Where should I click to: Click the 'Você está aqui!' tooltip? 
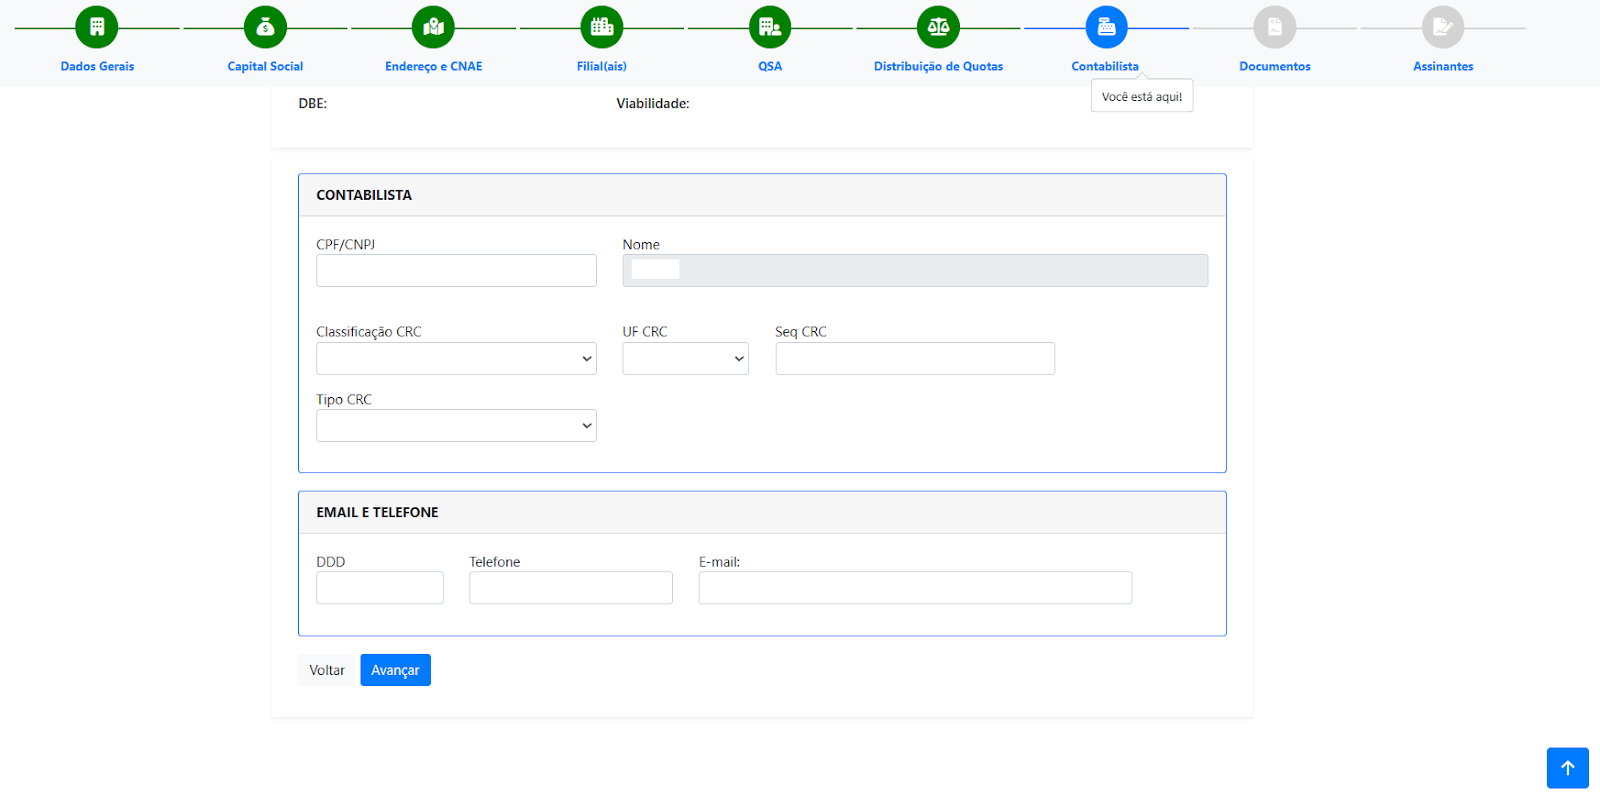coord(1142,97)
